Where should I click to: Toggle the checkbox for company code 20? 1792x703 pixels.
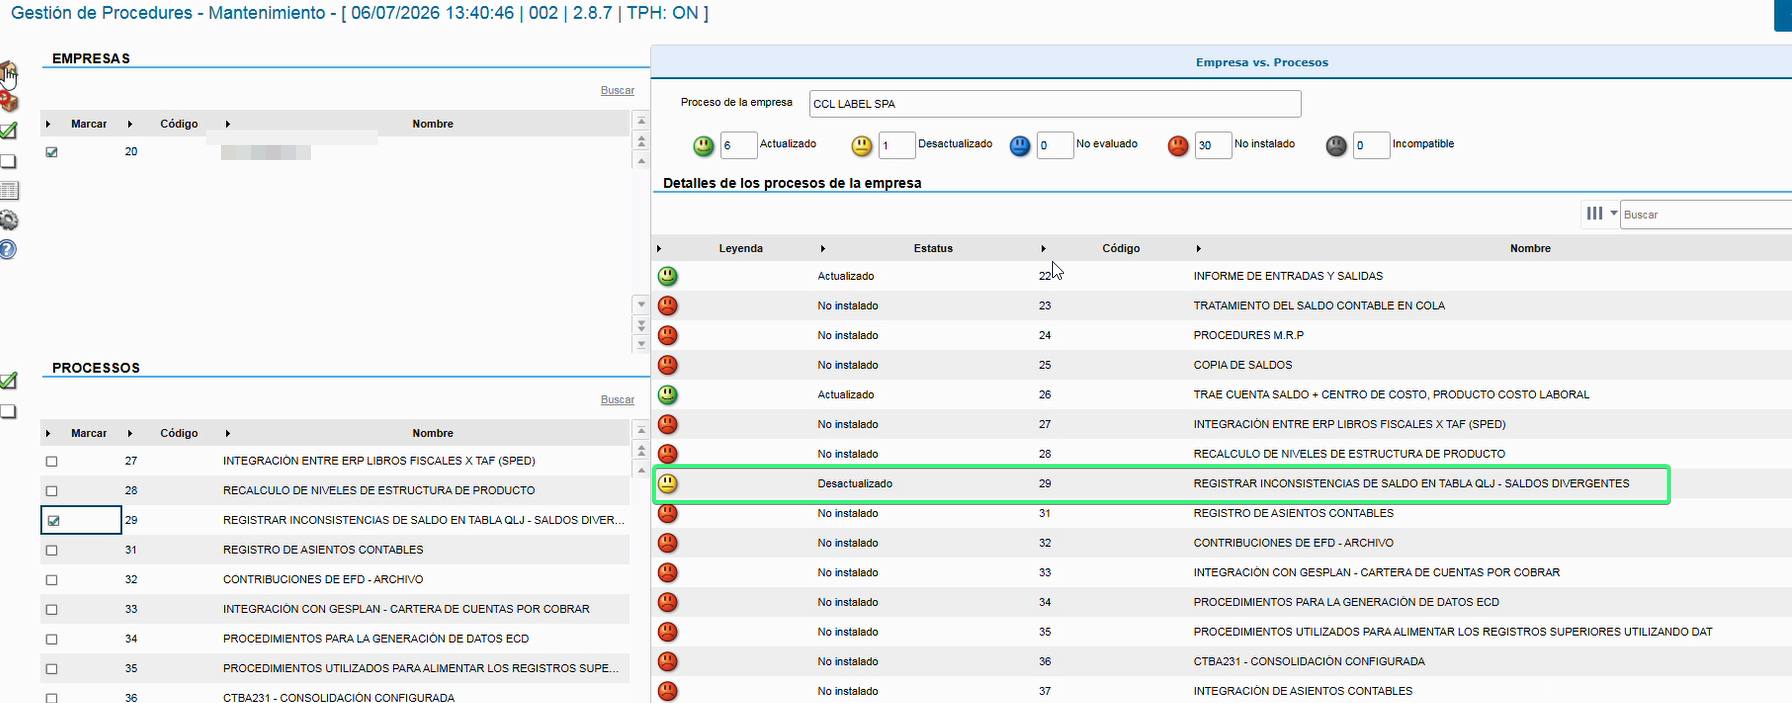[52, 152]
